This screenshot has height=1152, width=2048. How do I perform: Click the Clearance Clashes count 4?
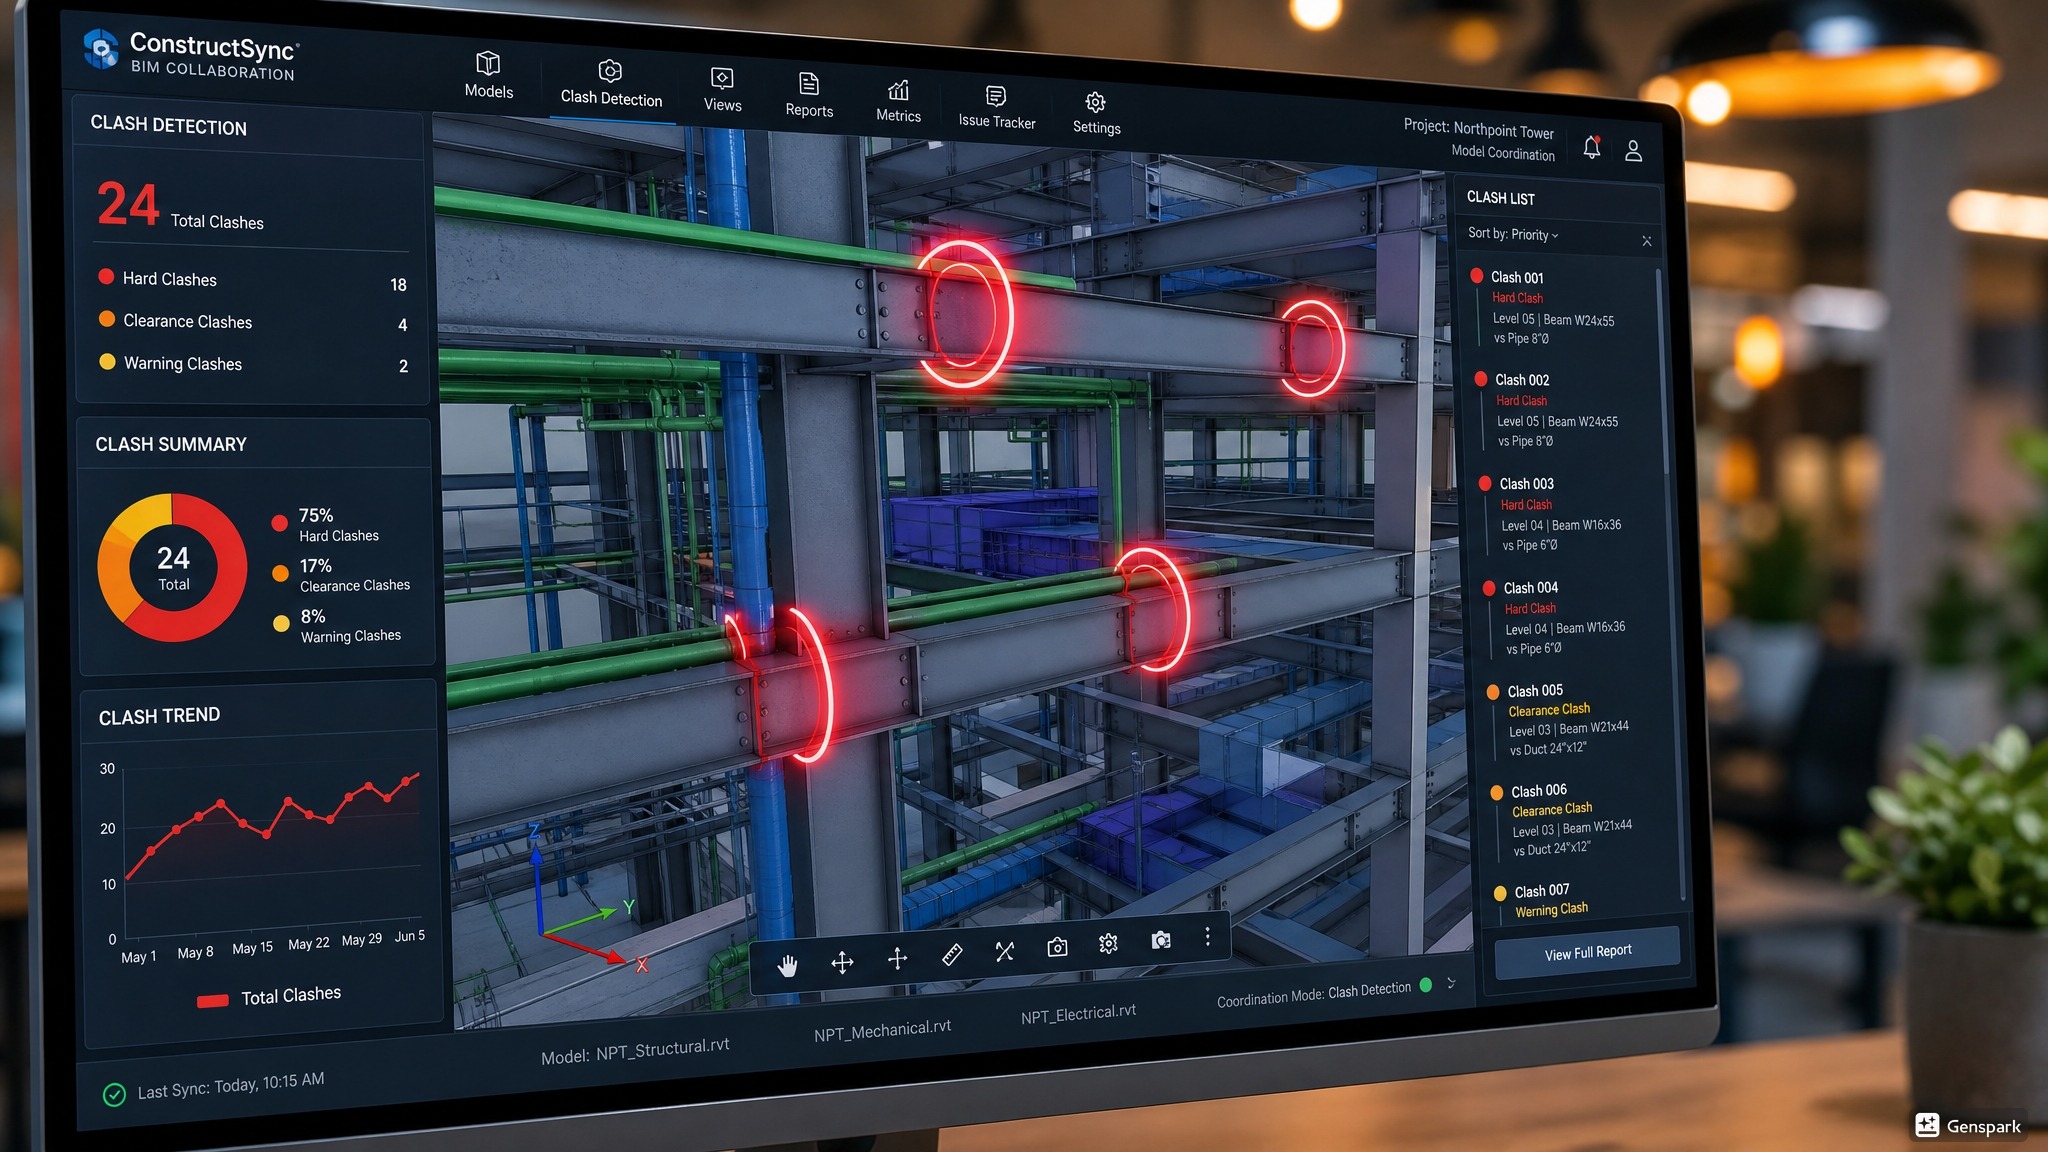tap(402, 325)
